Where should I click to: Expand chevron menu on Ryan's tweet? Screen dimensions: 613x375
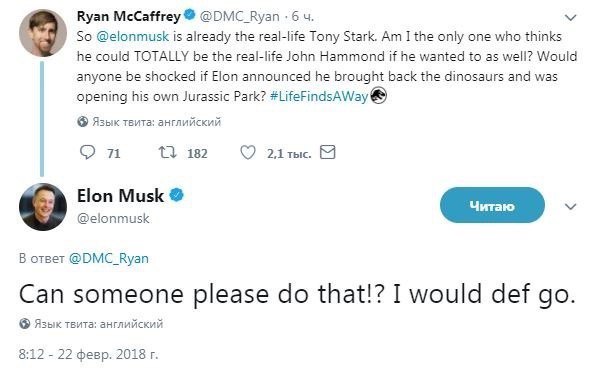571,18
